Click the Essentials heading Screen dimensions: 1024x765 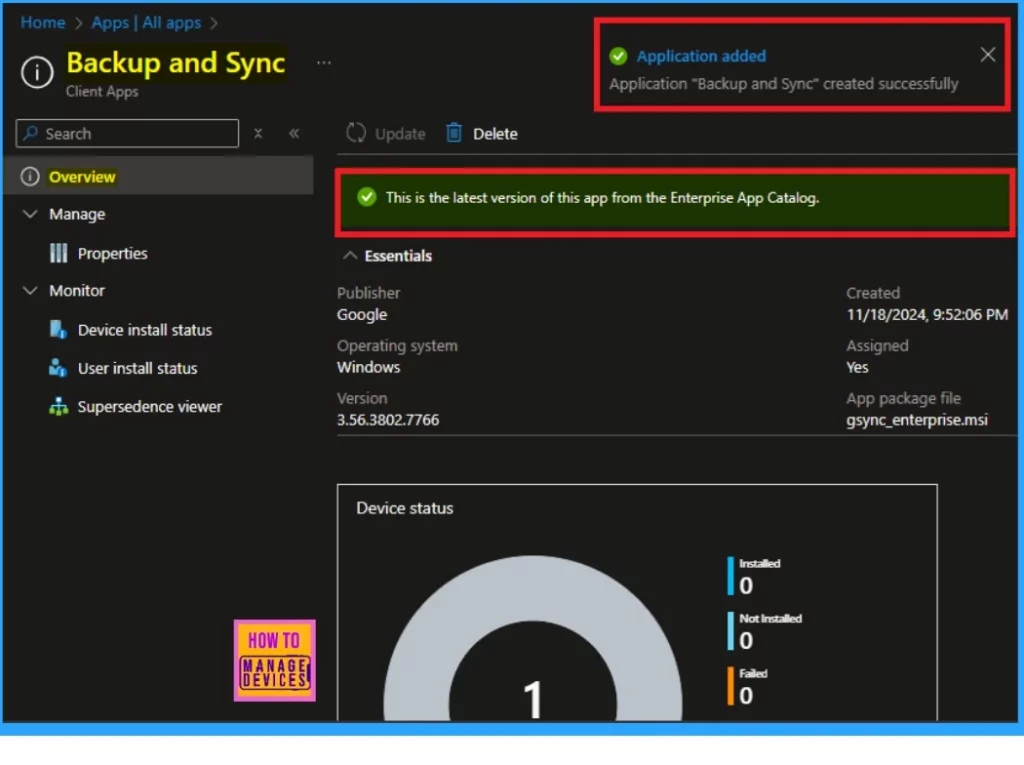398,256
